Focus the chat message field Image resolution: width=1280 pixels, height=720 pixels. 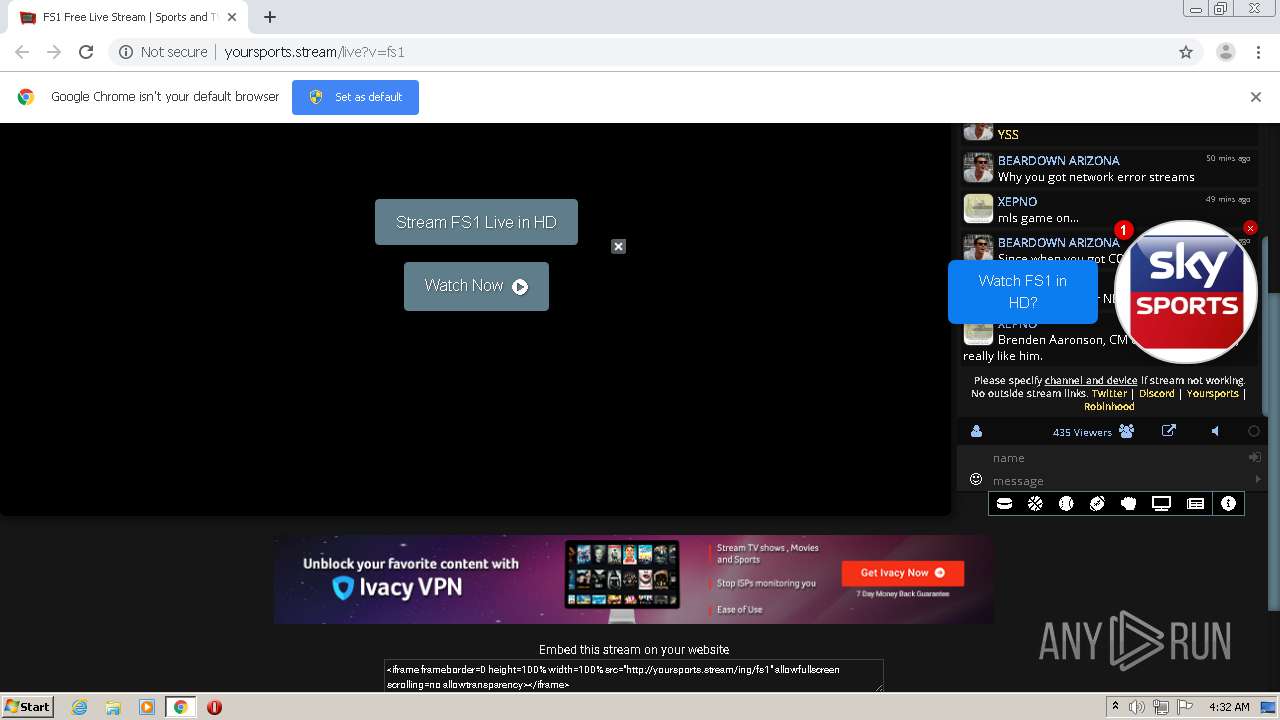1118,481
